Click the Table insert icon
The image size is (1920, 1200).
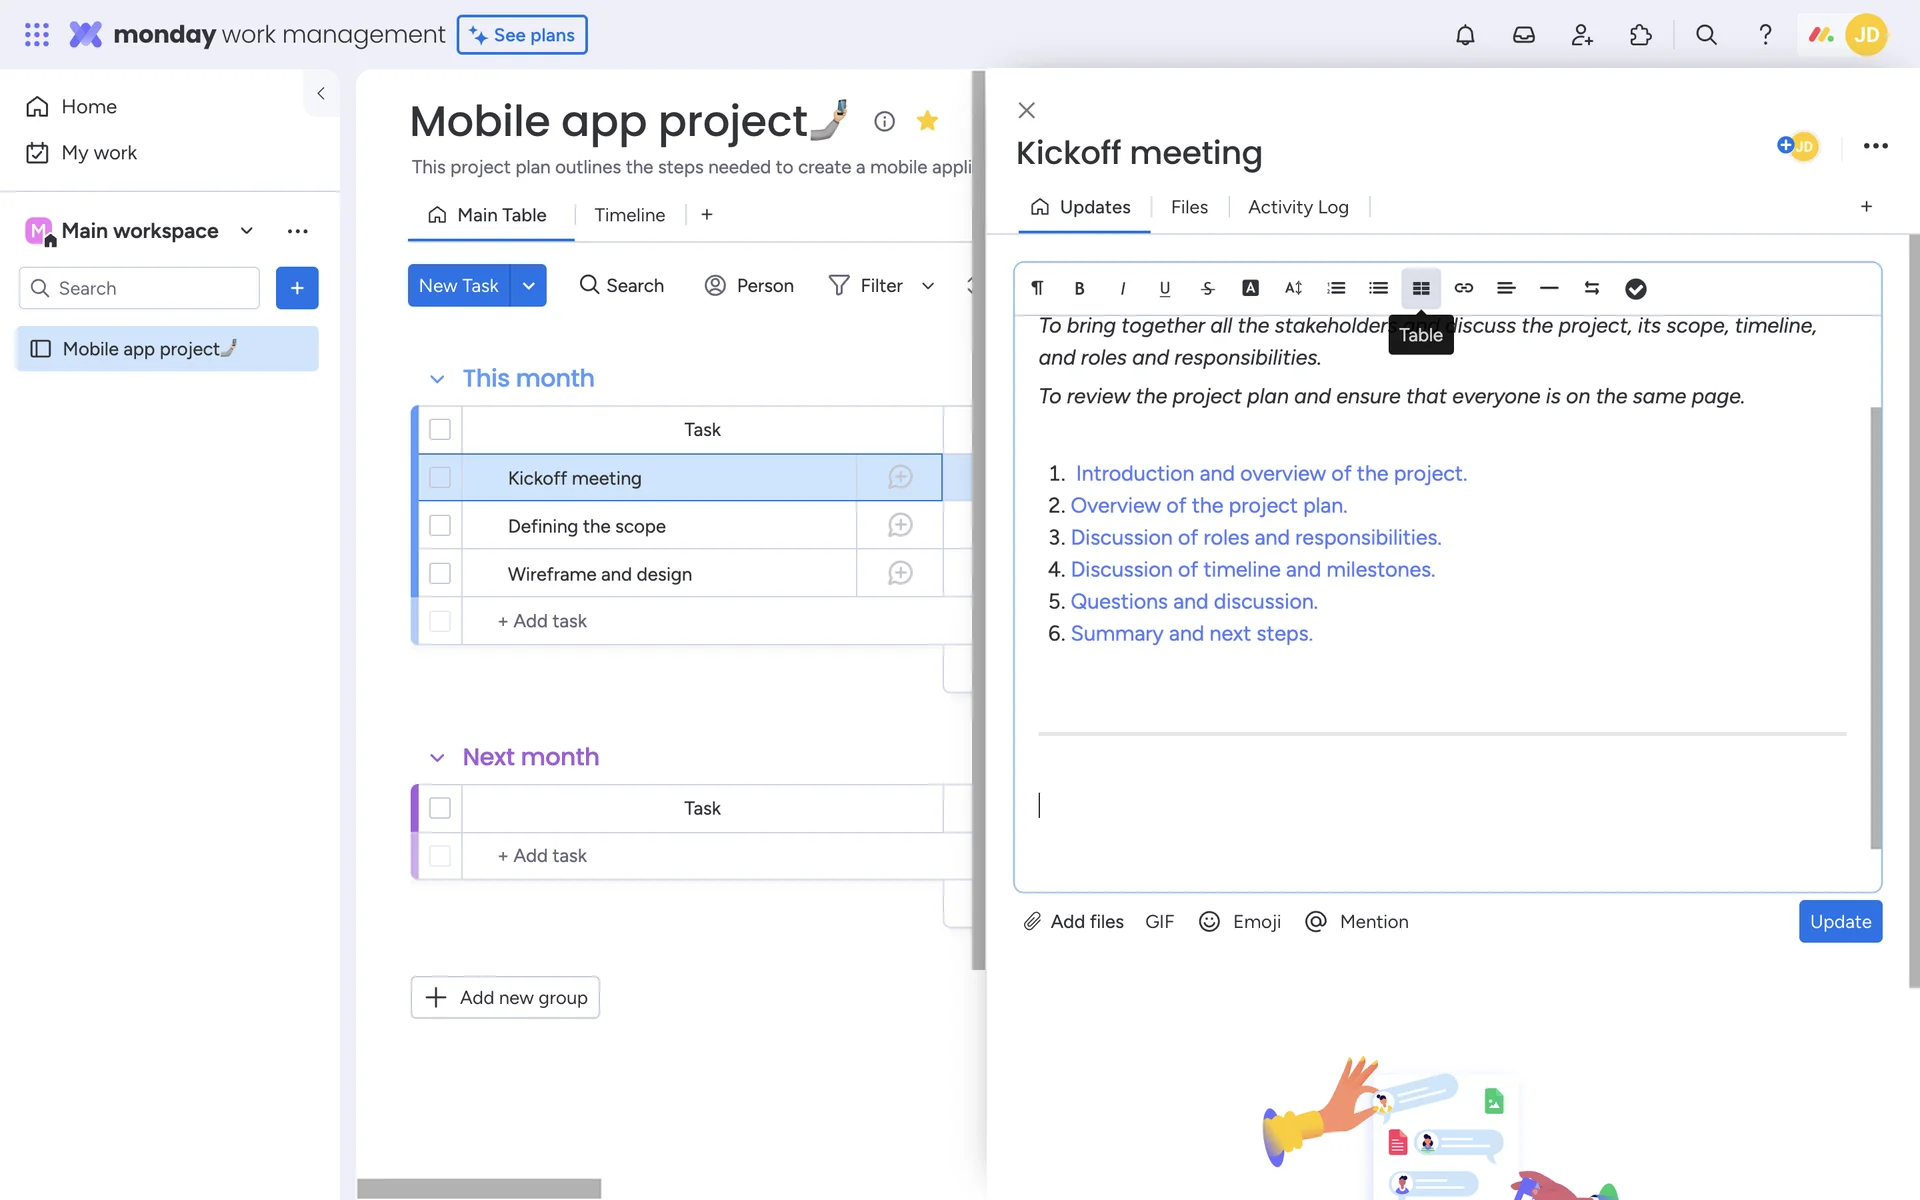tap(1420, 288)
